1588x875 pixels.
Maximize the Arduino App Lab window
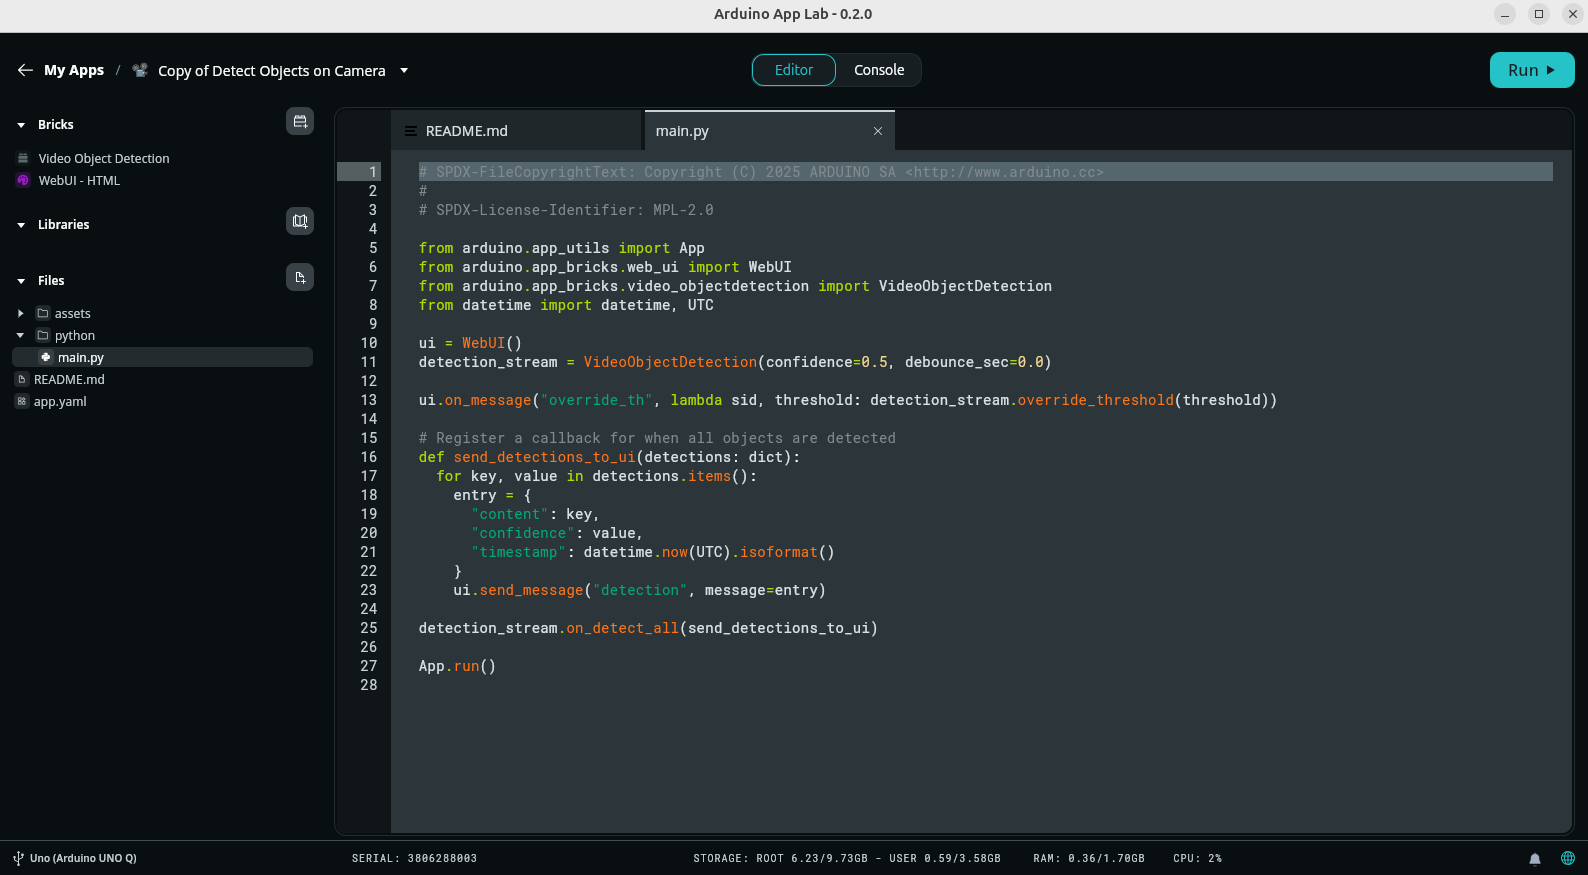[1539, 14]
